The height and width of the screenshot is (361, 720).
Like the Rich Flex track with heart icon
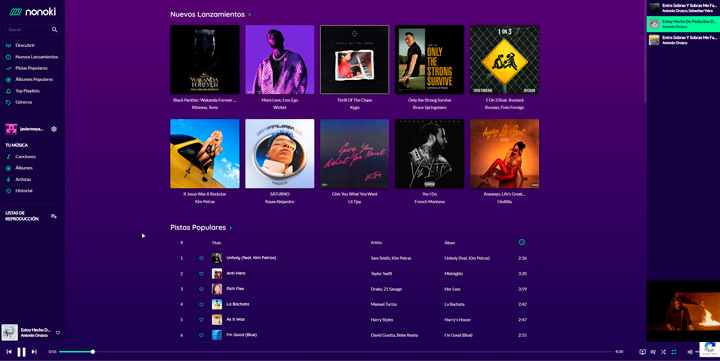(201, 289)
